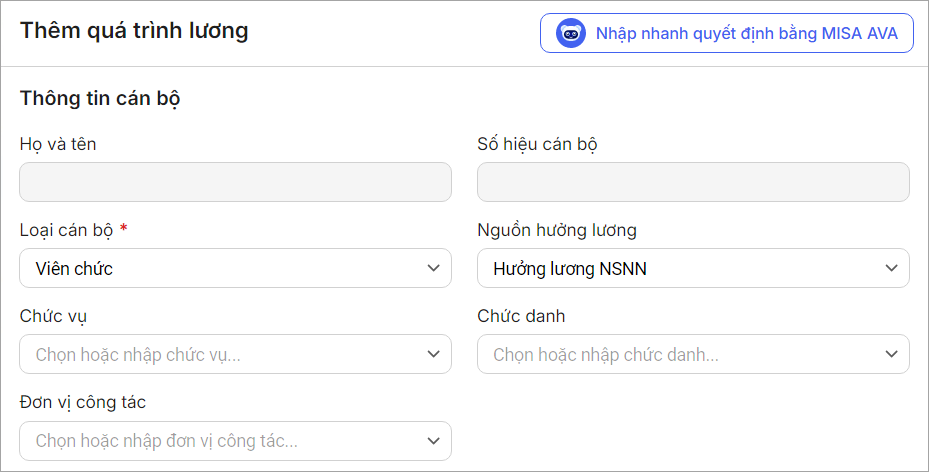The image size is (929, 472).
Task: Click the Thông tin cán bộ section heading
Action: click(x=100, y=99)
